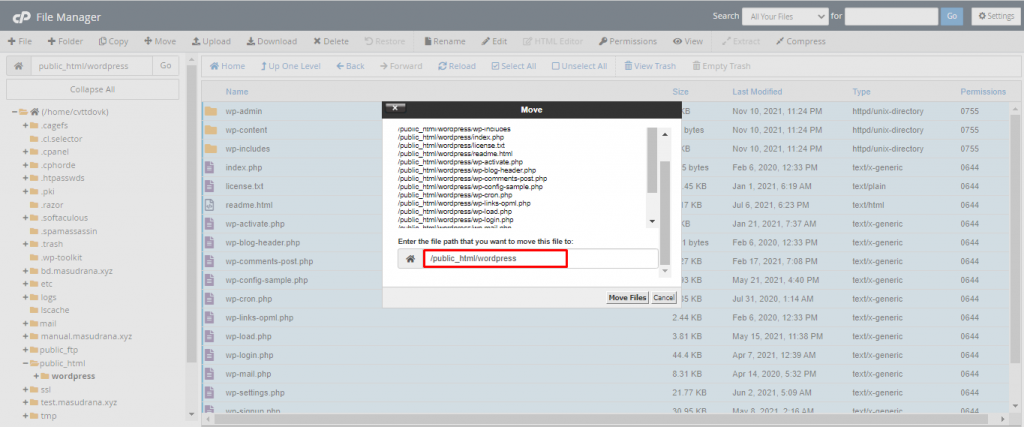
Task: Expand the .cpanel folder in tree
Action: coord(25,151)
